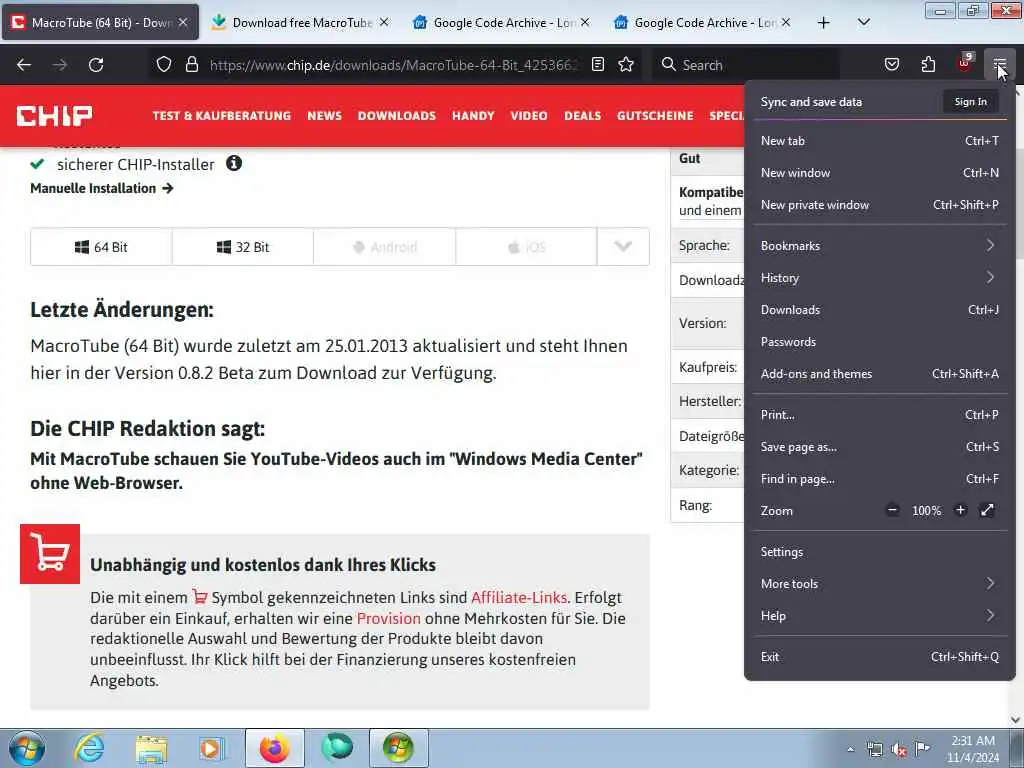
Task: Close the MacroTube (64 Bit) tab
Action: pyautogui.click(x=184, y=22)
